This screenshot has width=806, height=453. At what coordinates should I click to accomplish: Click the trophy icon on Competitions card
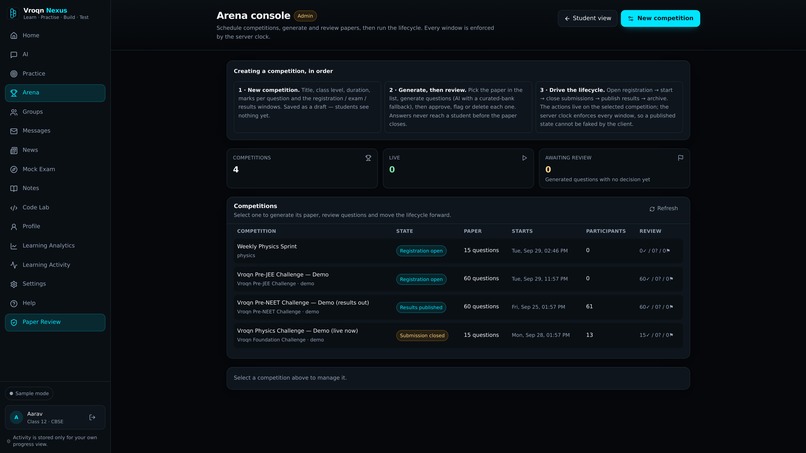point(368,158)
